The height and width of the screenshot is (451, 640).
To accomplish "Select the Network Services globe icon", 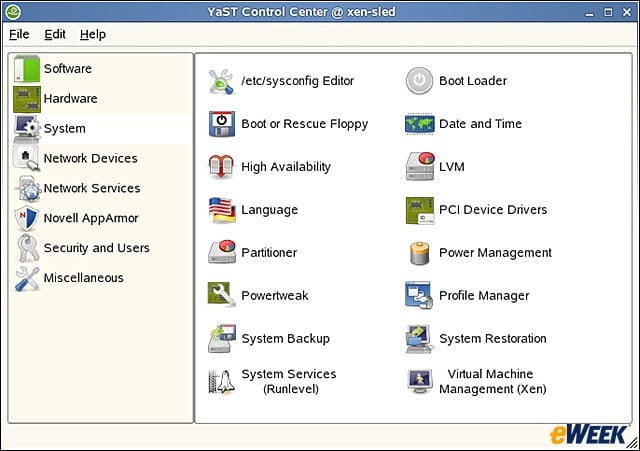I will coord(29,188).
